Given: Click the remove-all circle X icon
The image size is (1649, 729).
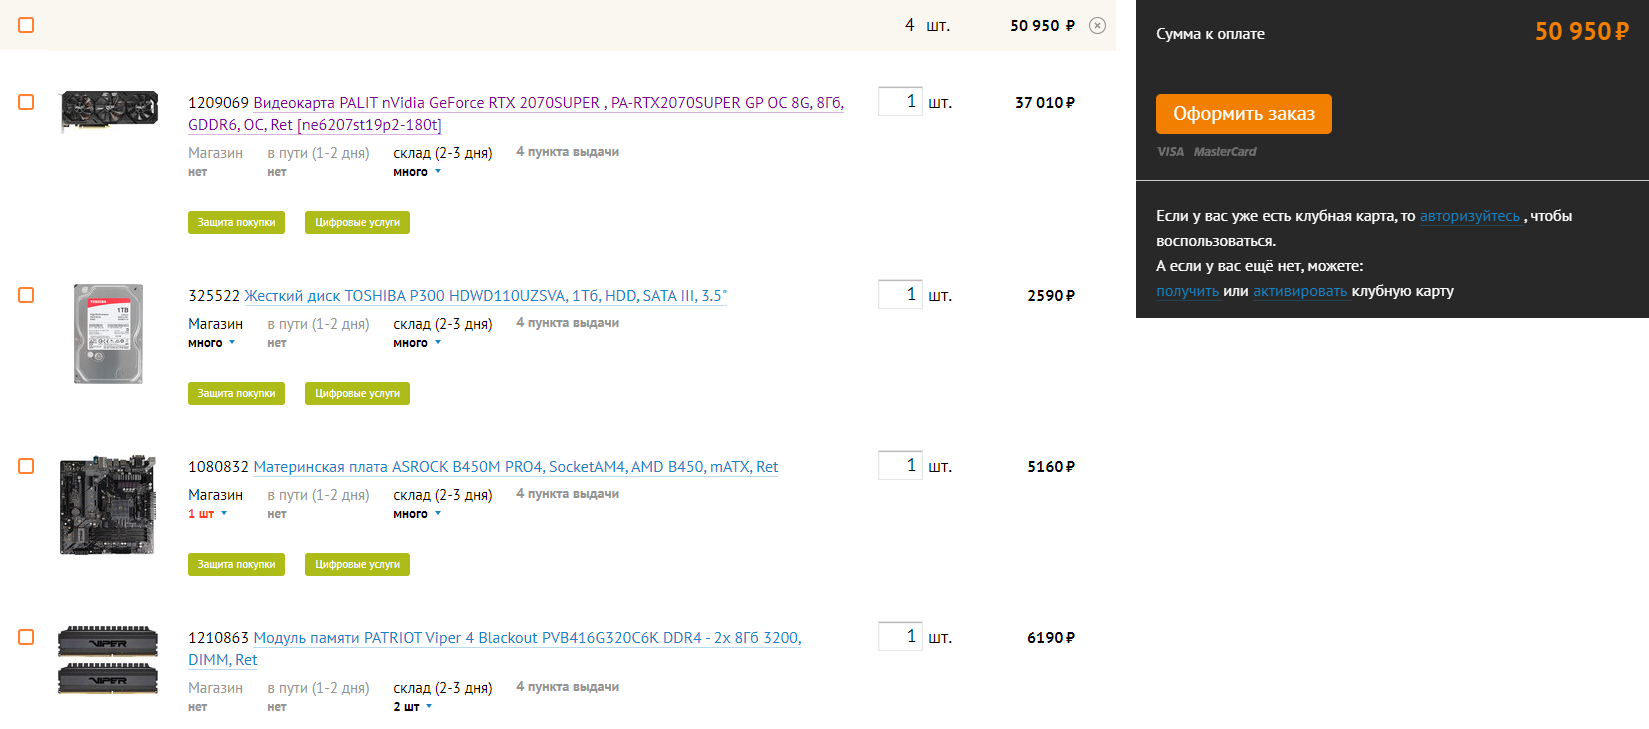Looking at the screenshot, I should point(1097,26).
